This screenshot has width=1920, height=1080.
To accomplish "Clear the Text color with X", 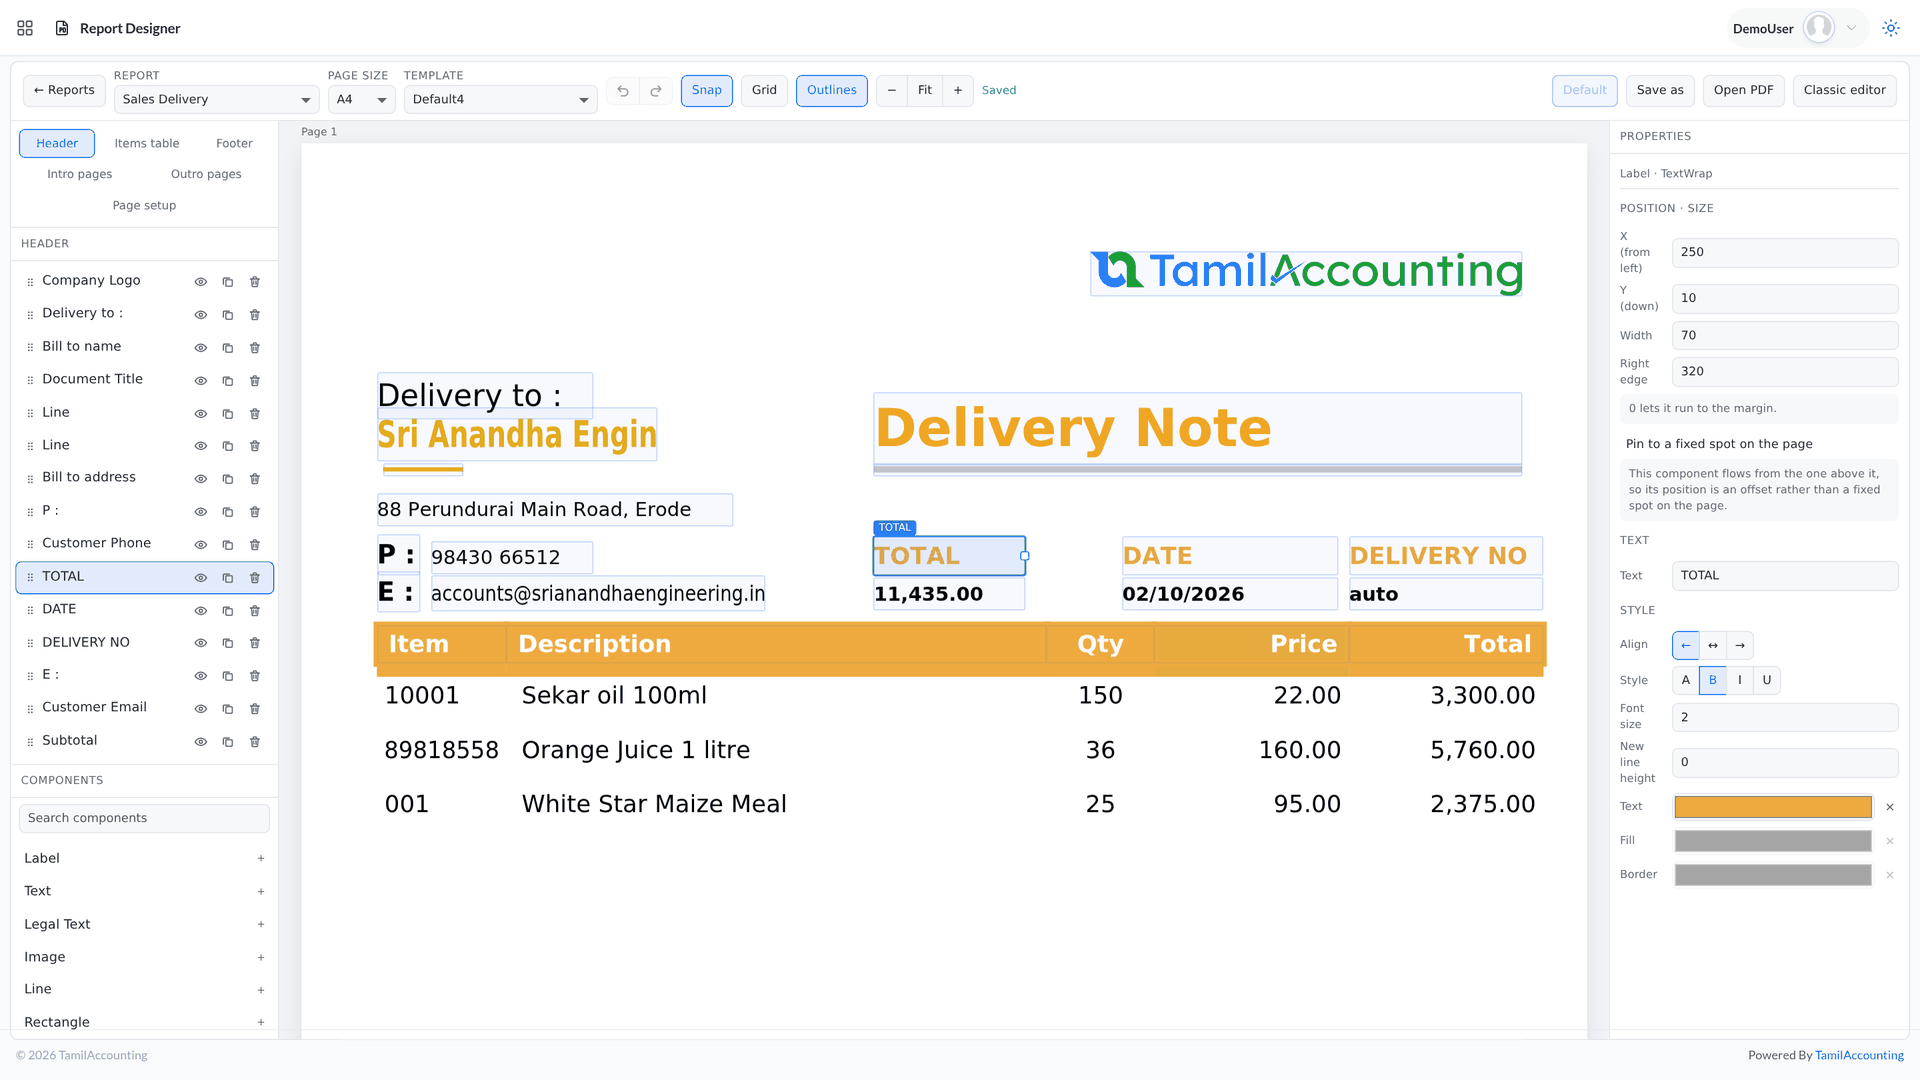I will (x=1890, y=807).
